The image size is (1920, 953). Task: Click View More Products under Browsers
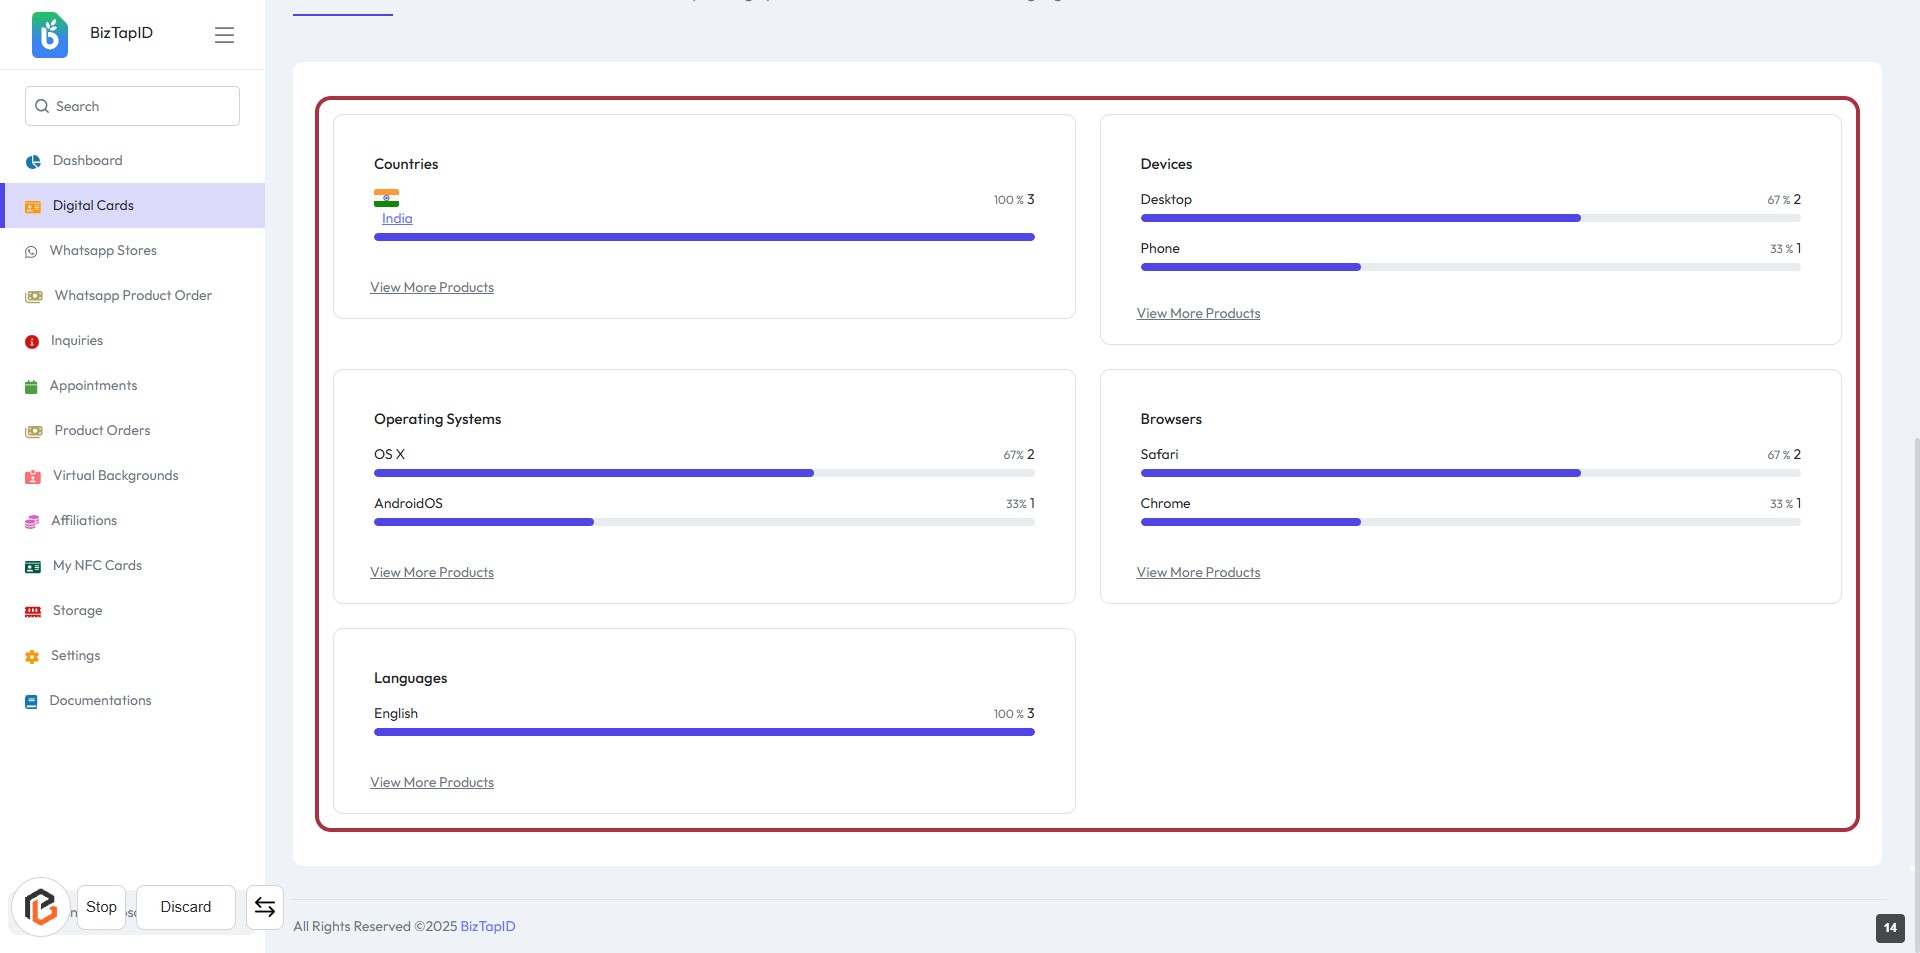click(x=1198, y=572)
